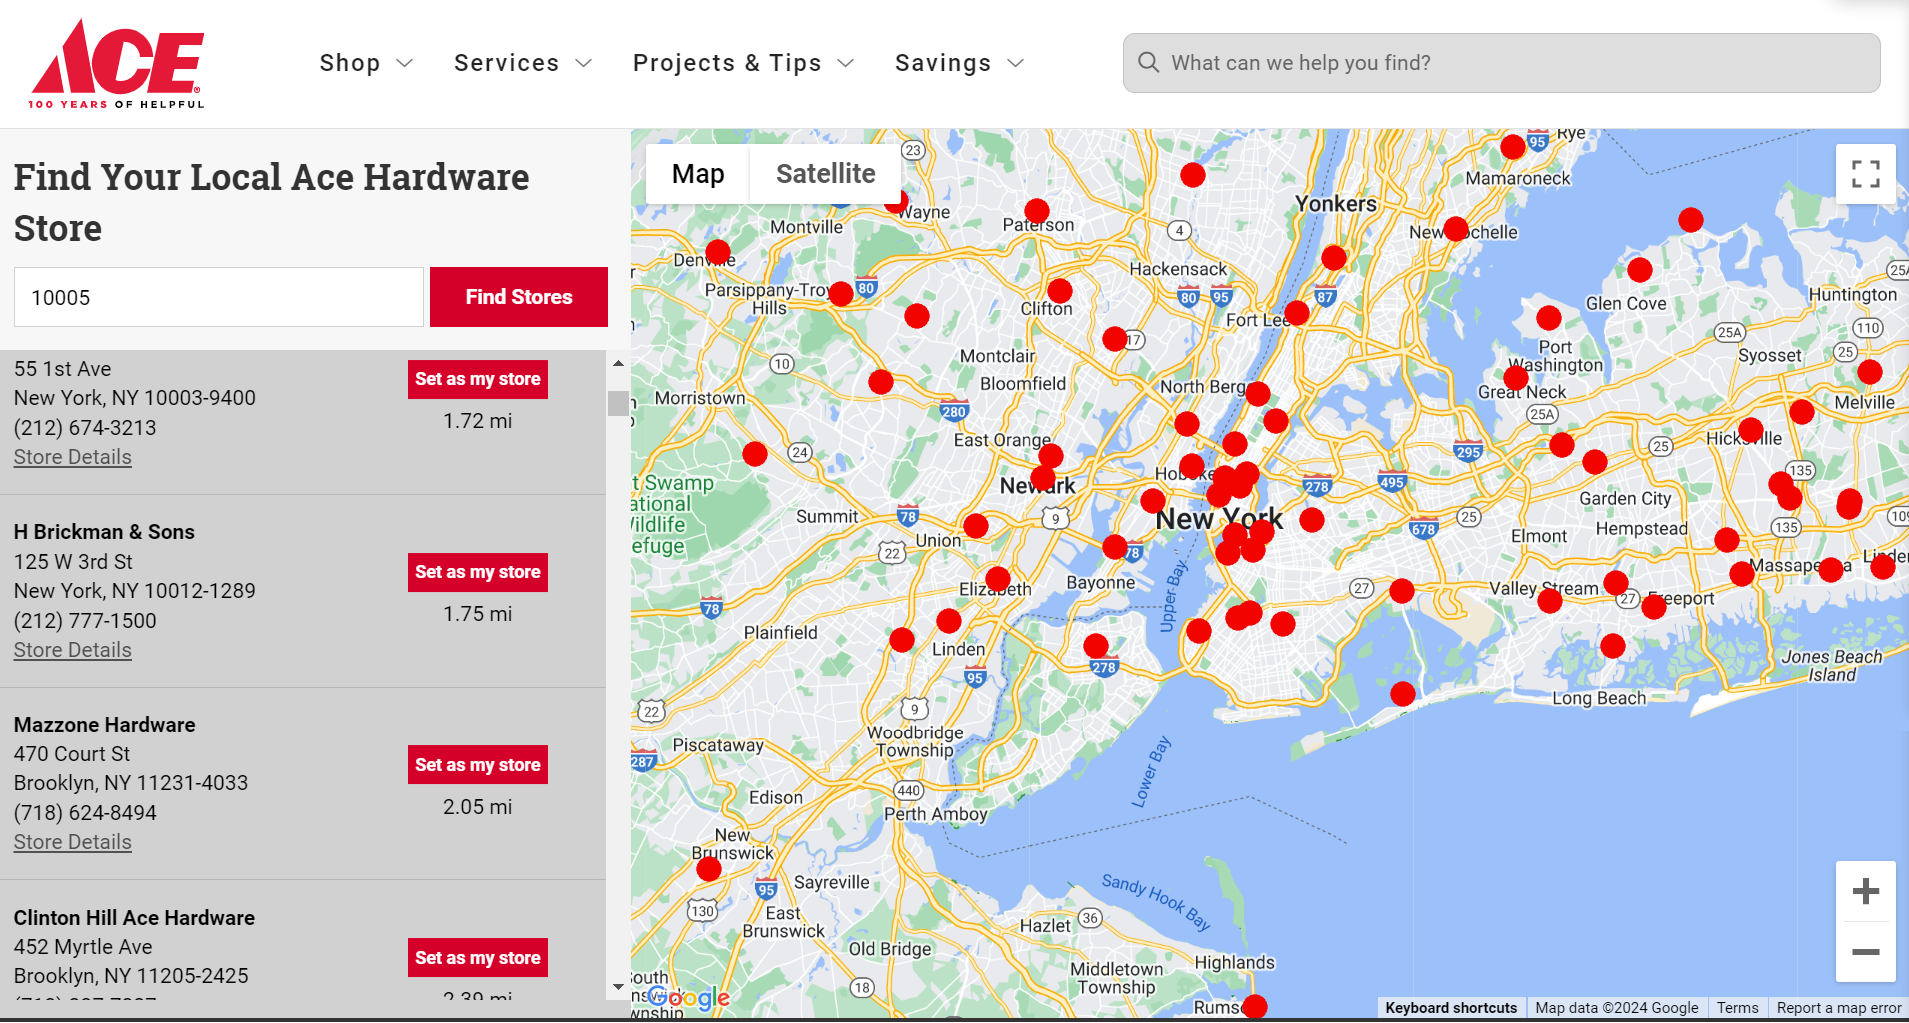Select the store marker near Clifton
1909x1023 pixels.
(1060, 291)
